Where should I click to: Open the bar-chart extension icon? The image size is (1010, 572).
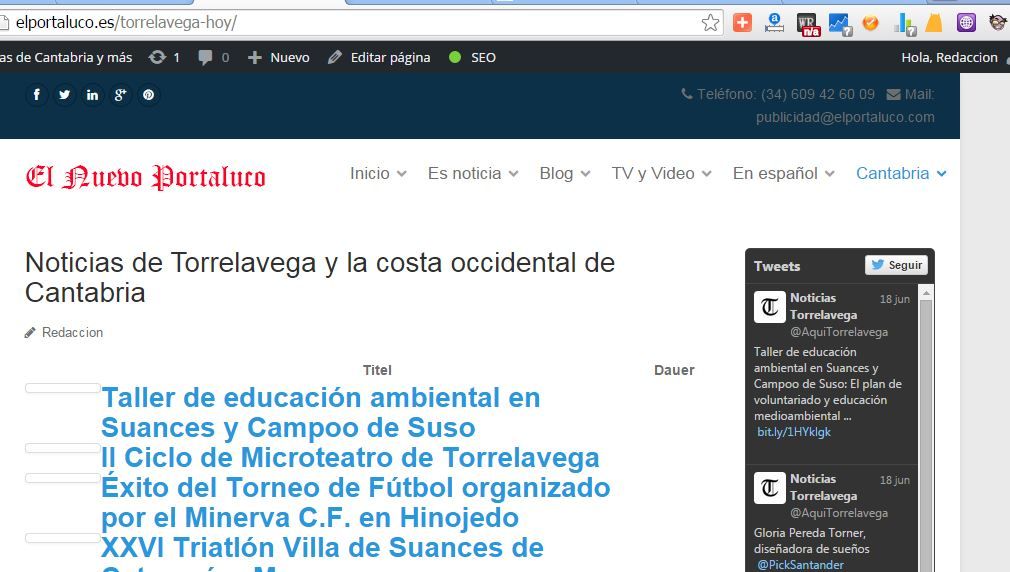pyautogui.click(x=904, y=24)
